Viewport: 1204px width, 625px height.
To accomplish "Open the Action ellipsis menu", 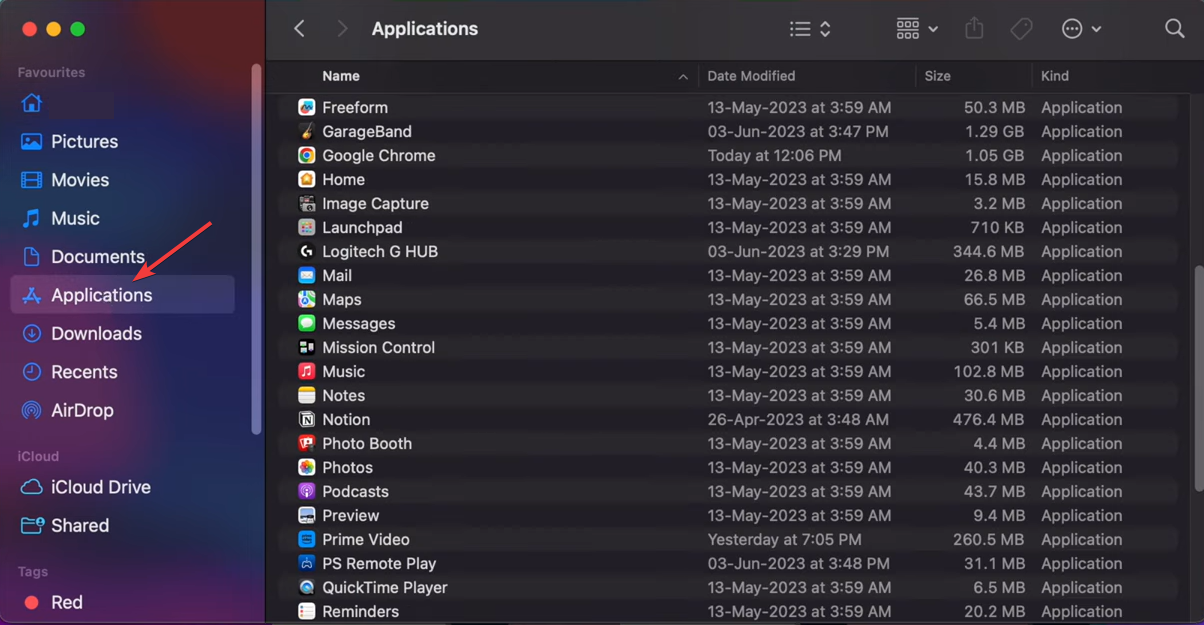I will click(1081, 29).
